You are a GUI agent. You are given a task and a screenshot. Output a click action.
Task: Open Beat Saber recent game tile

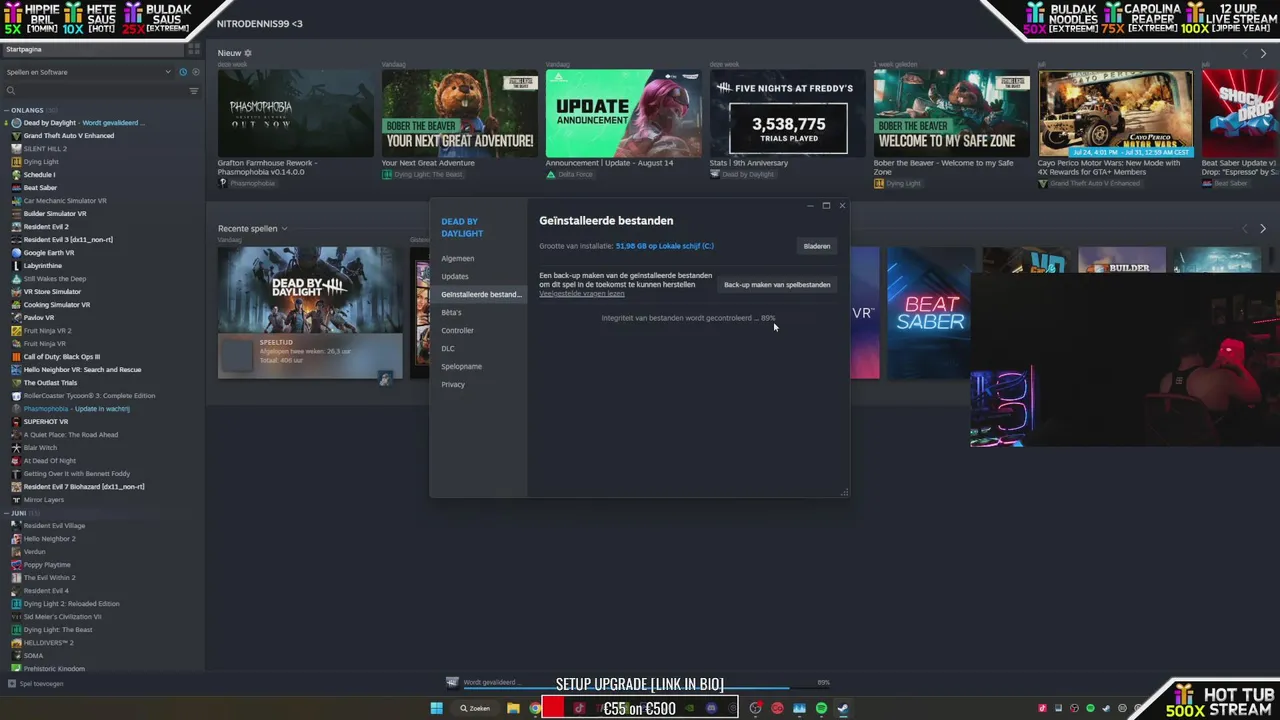pyautogui.click(x=929, y=313)
